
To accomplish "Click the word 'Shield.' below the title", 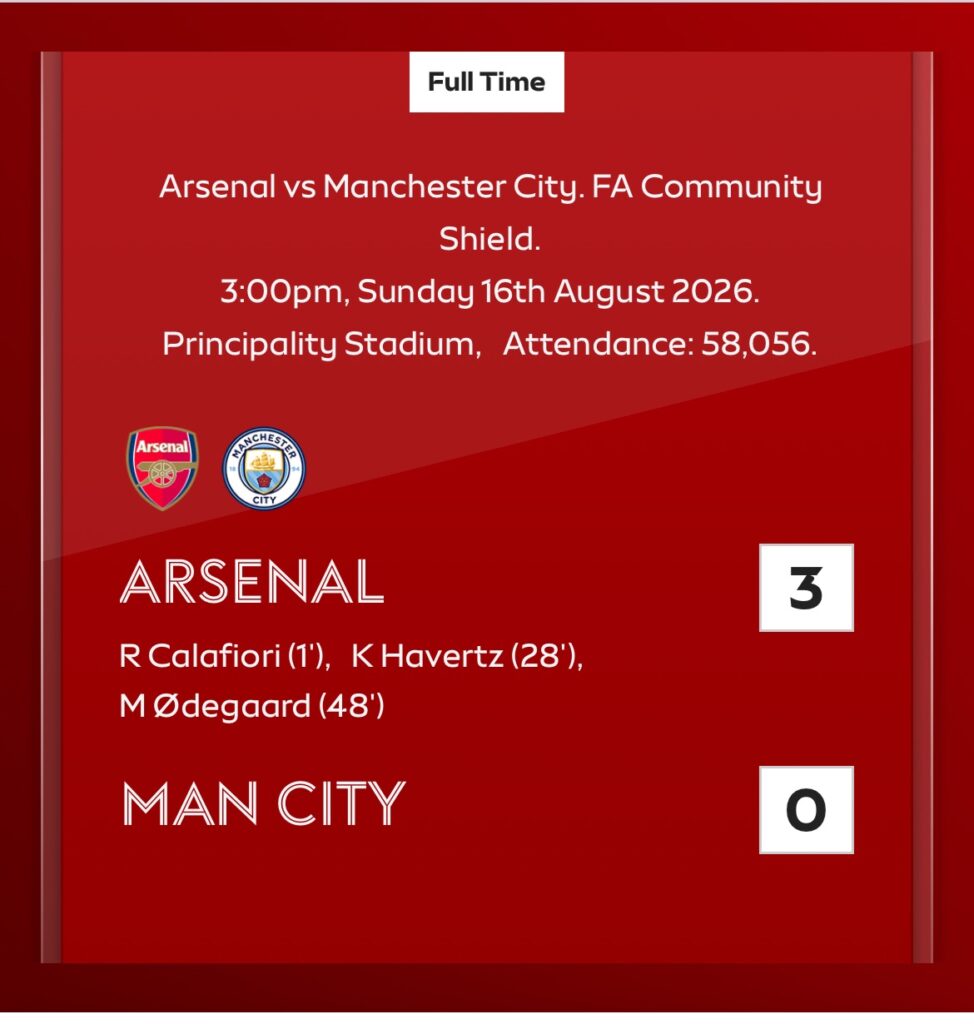I will 489,239.
